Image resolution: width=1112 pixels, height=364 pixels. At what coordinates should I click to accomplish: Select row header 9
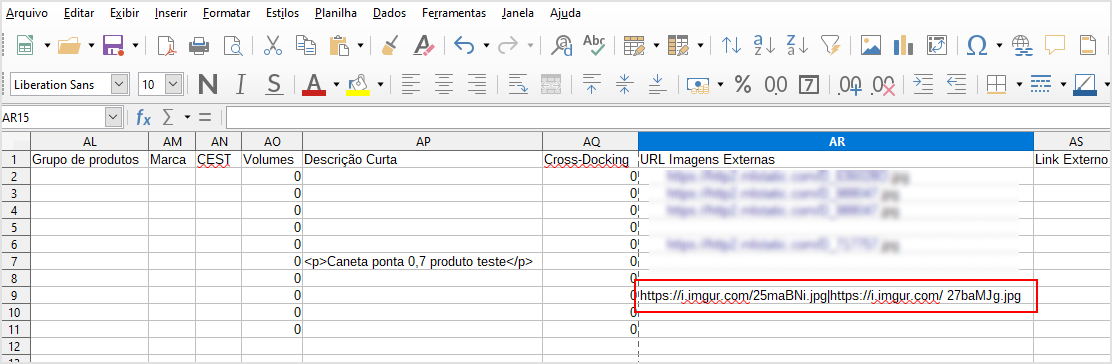click(x=15, y=295)
